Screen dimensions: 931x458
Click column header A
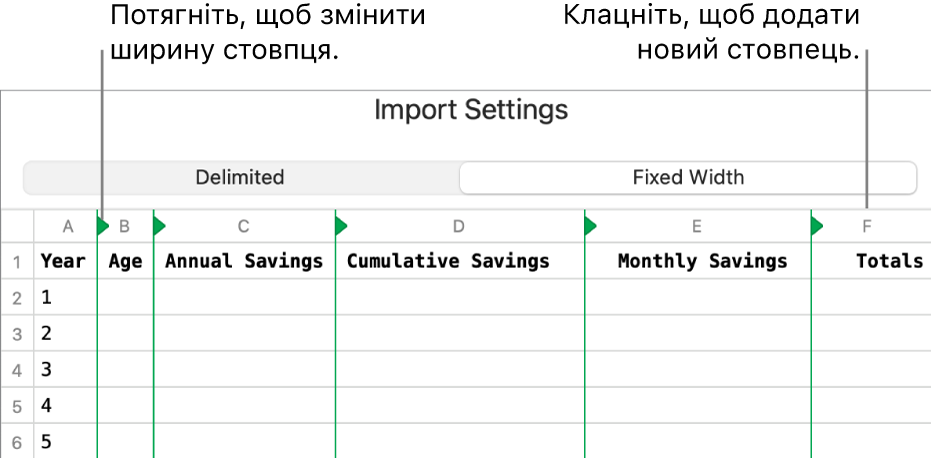pos(67,227)
